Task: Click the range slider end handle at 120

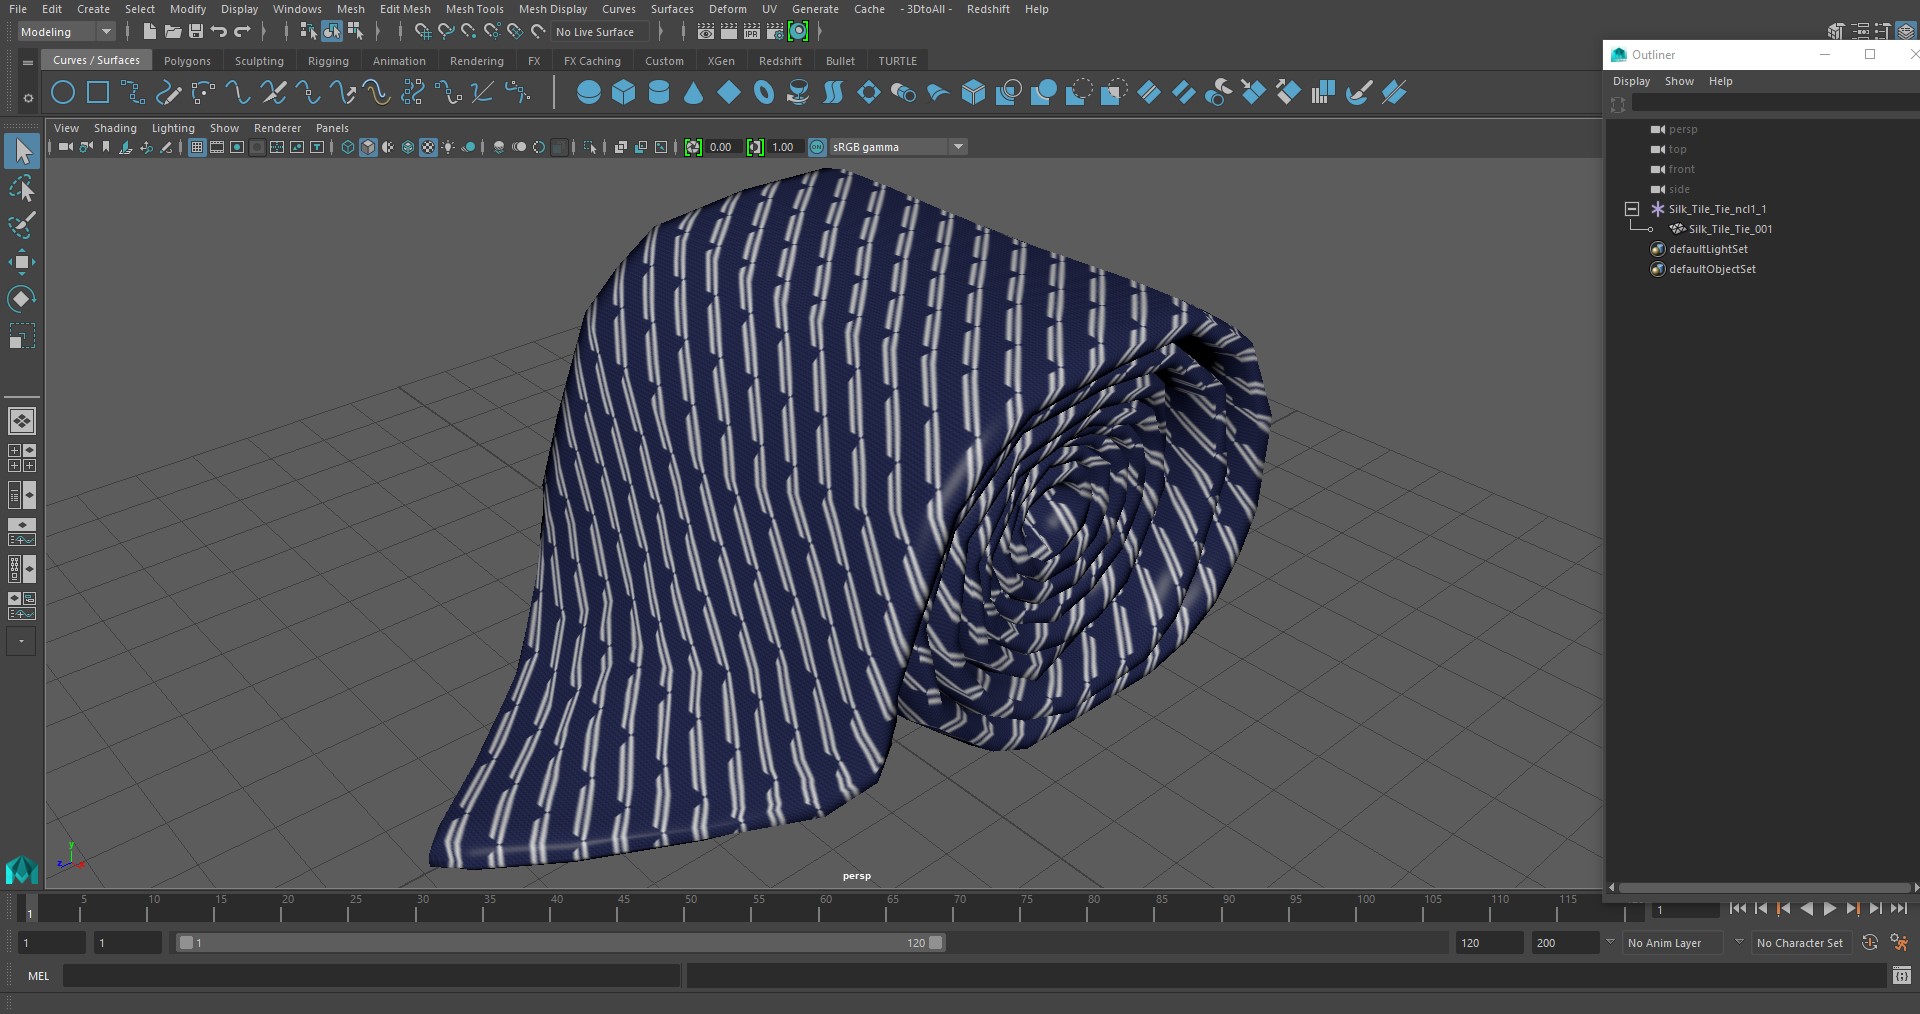Action: click(x=936, y=942)
